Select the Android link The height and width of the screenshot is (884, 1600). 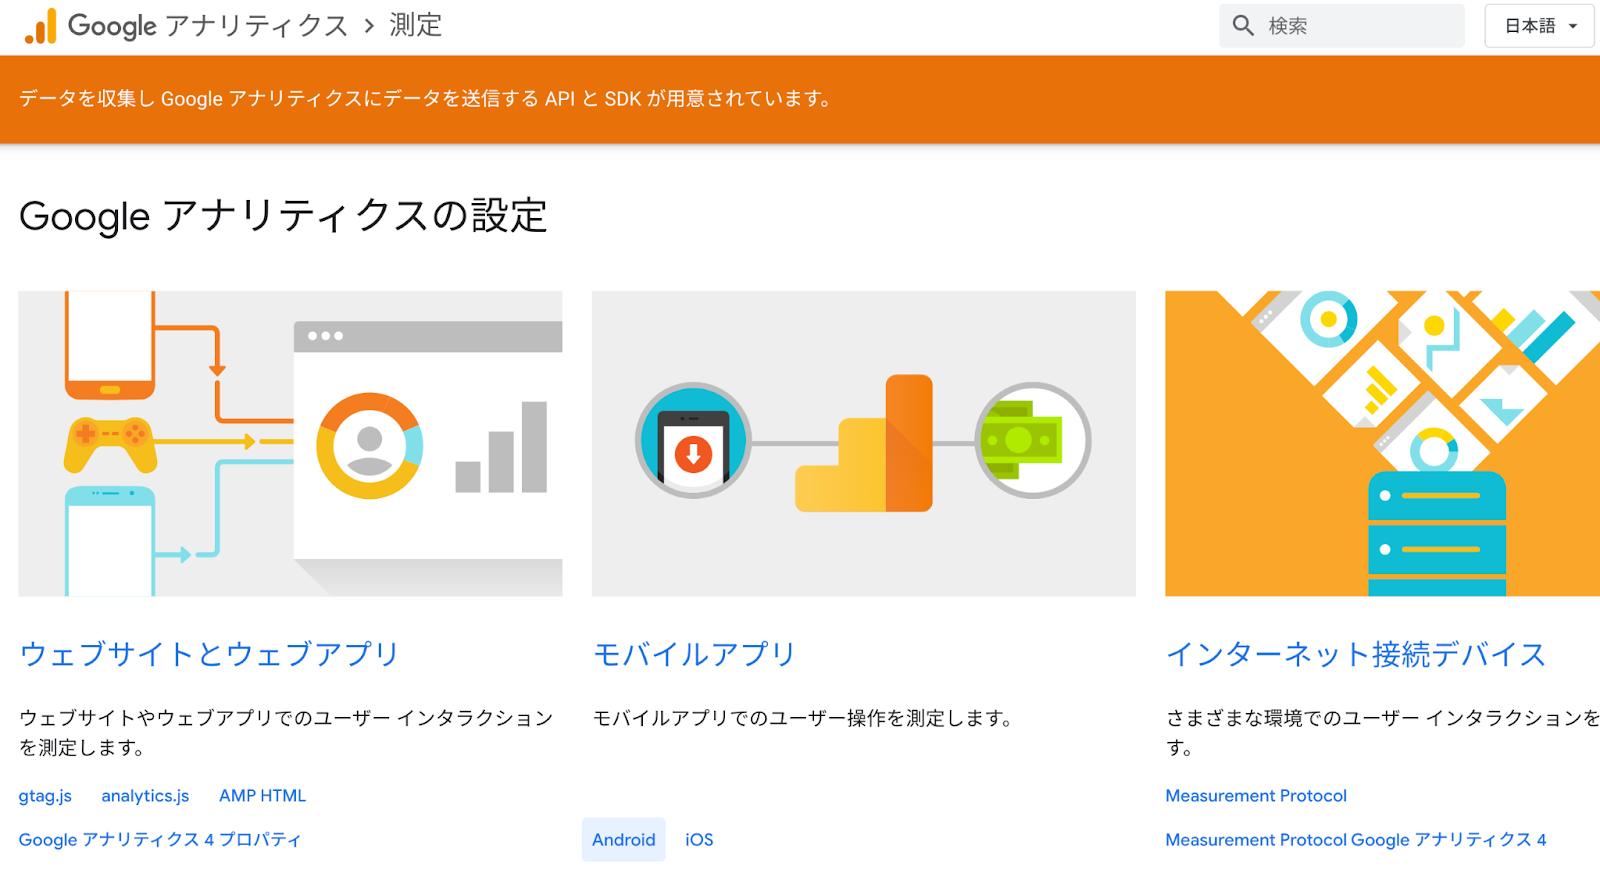[x=624, y=840]
